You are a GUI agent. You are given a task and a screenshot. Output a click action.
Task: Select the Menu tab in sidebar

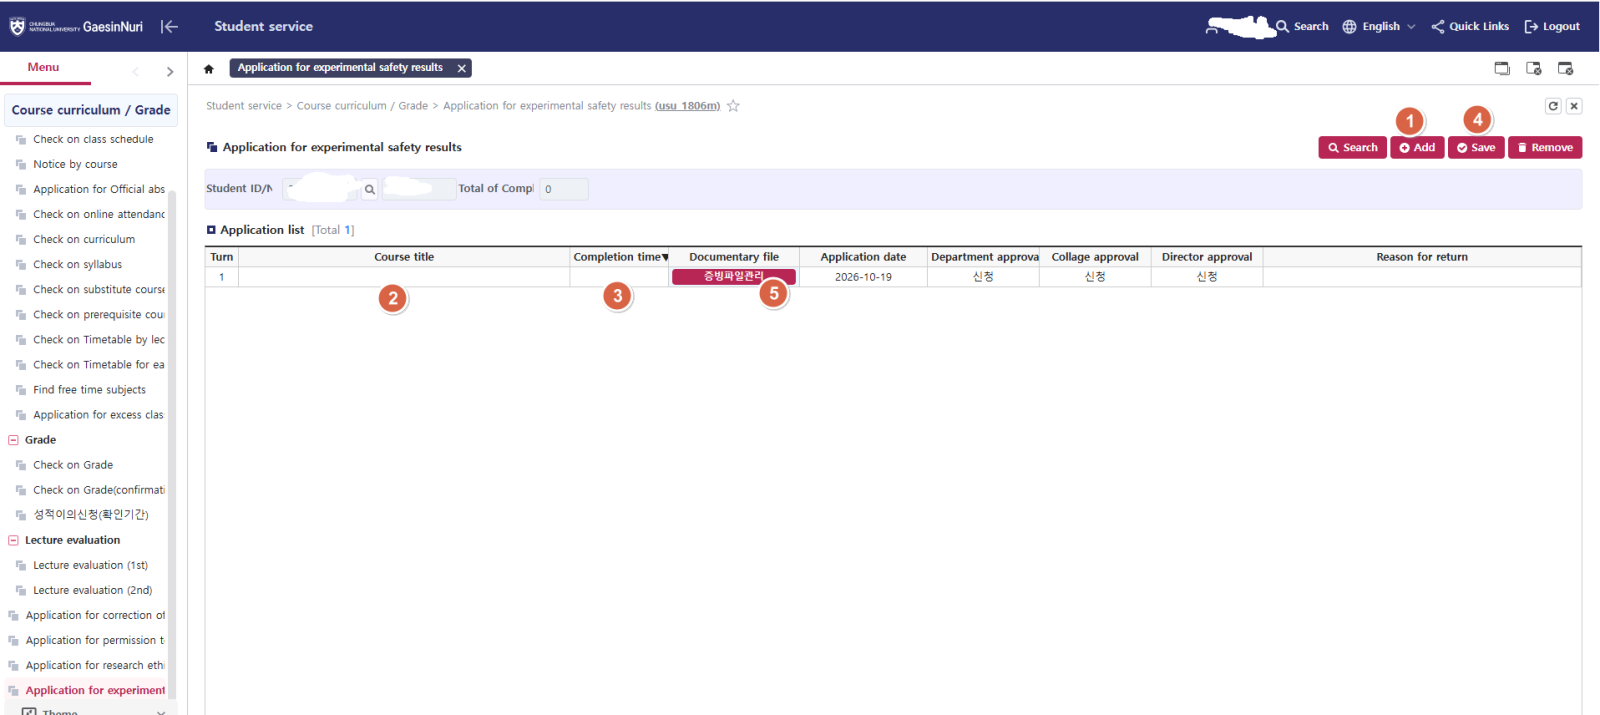pyautogui.click(x=44, y=68)
